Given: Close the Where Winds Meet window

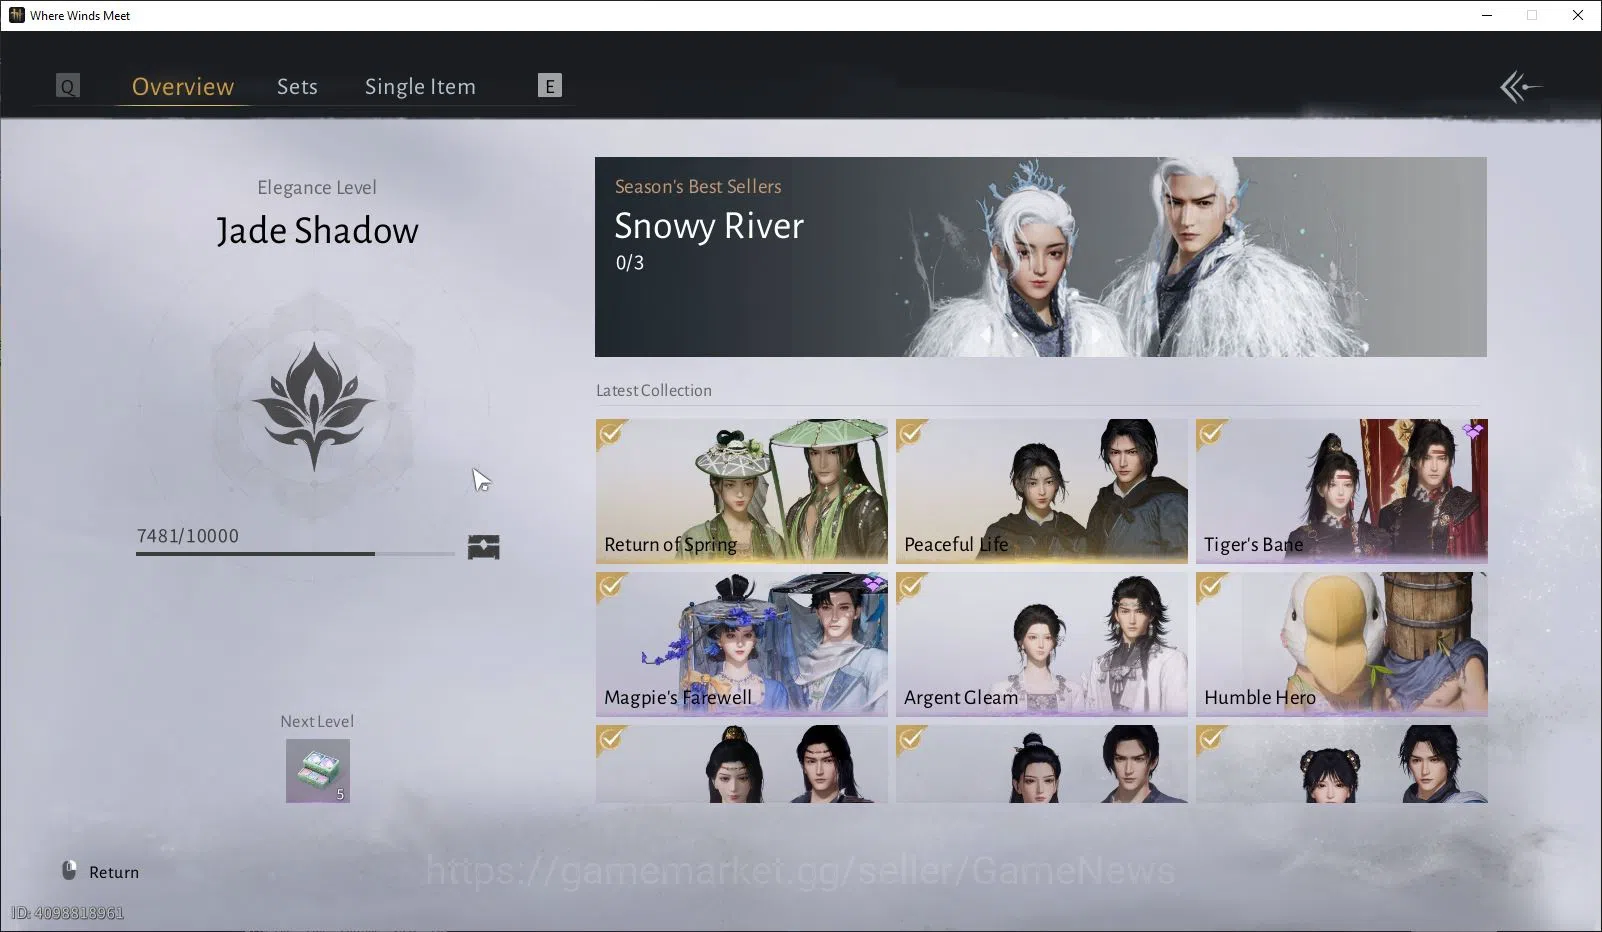Looking at the screenshot, I should click(1578, 15).
